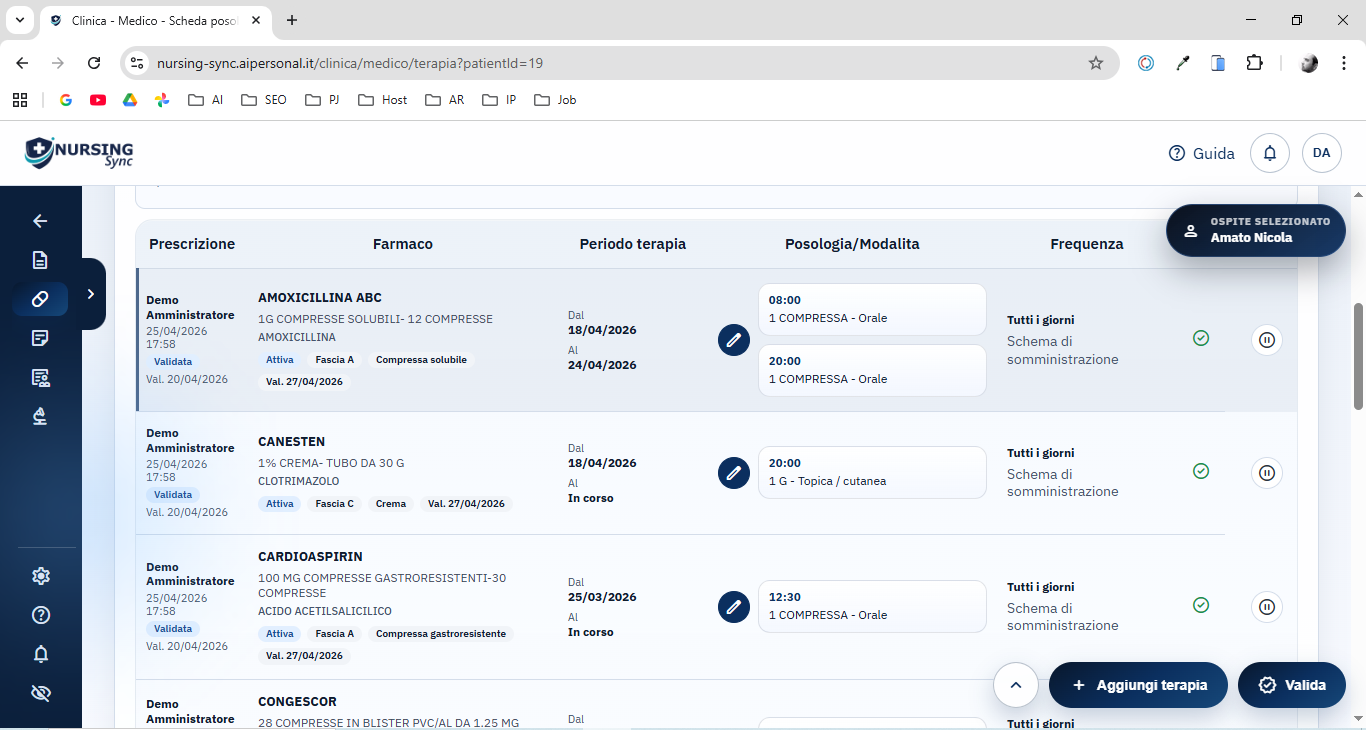Open the settings gear in the sidebar
Image resolution: width=1366 pixels, height=730 pixels.
pyautogui.click(x=40, y=576)
